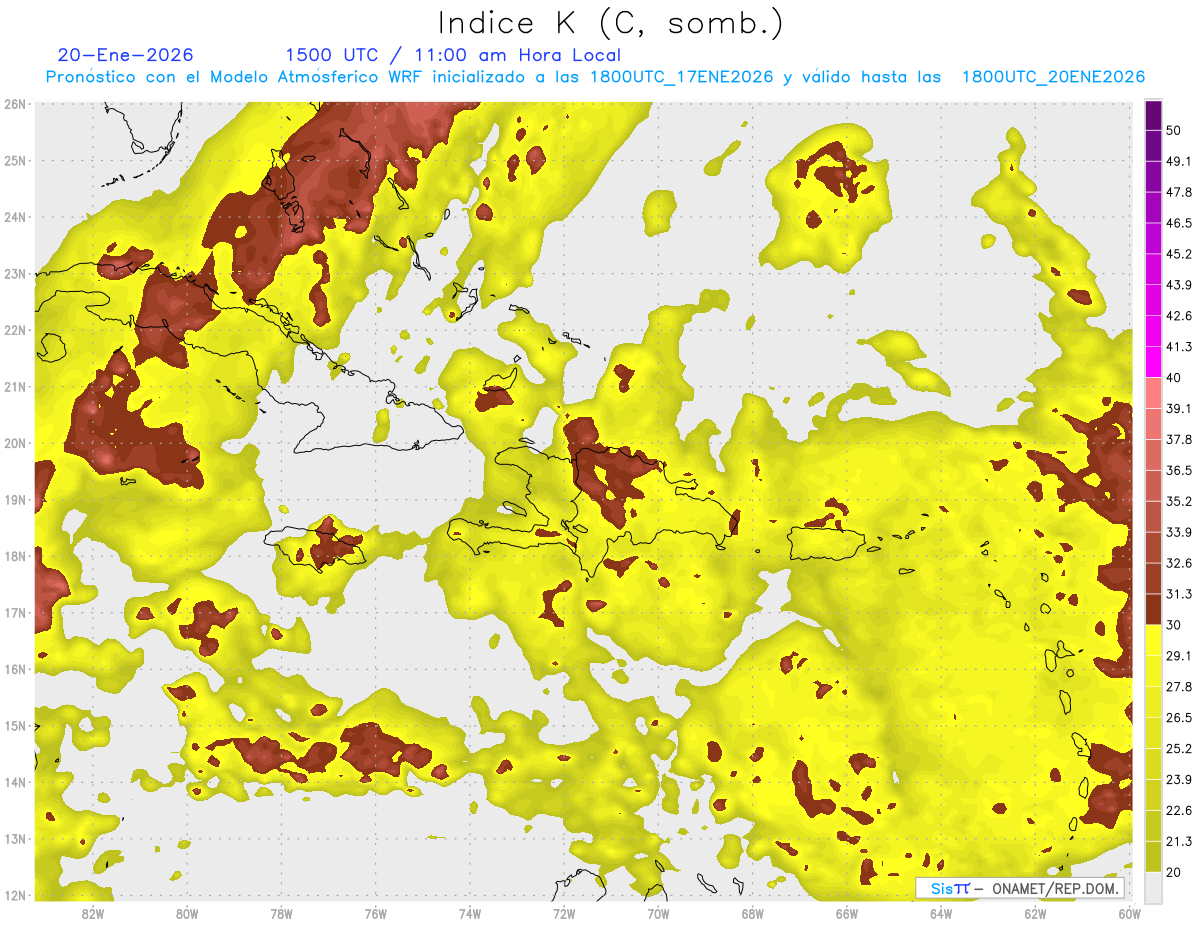The width and height of the screenshot is (1200, 927).
Task: Click the bright yellow color bar segment between 29.1 and 30
Action: (1153, 640)
